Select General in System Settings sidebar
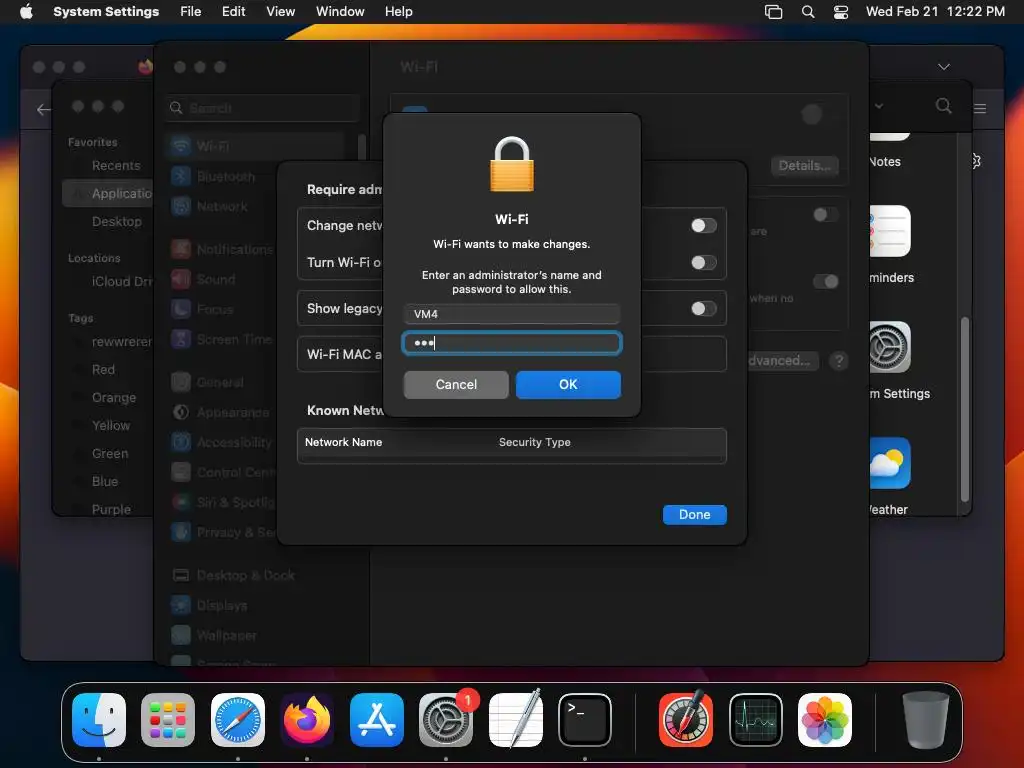This screenshot has height=768, width=1024. click(x=219, y=383)
